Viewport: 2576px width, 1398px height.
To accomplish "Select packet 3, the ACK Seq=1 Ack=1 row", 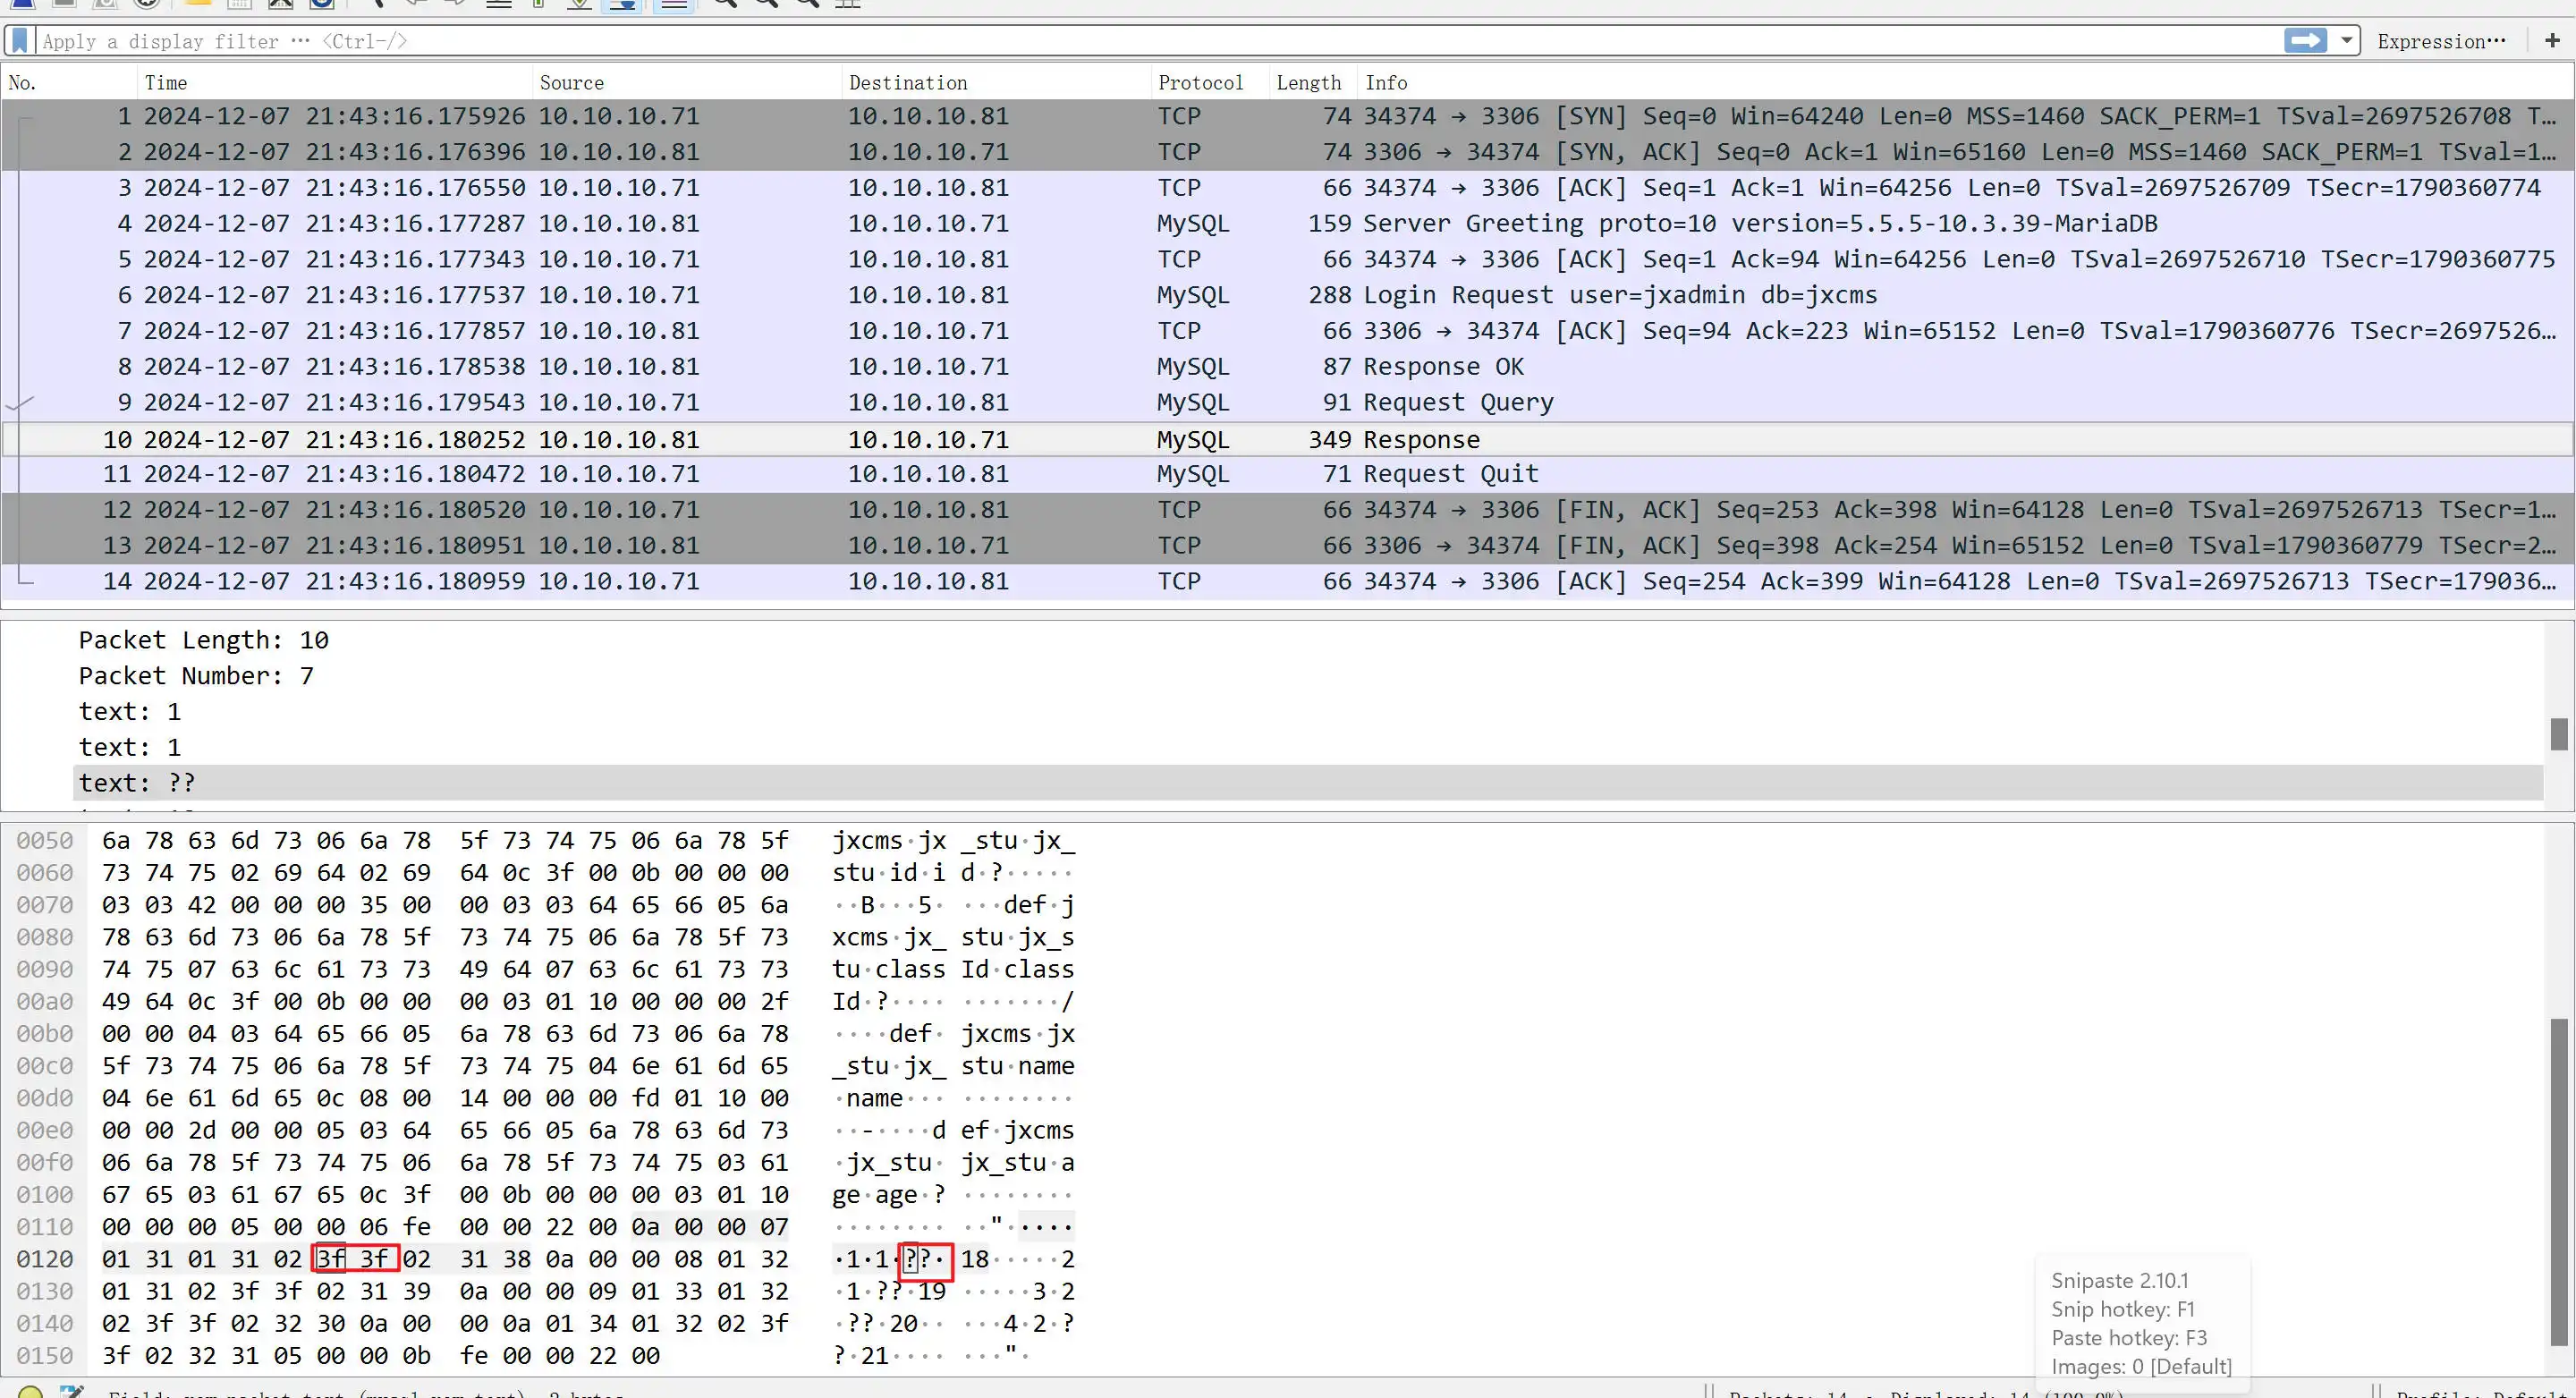I will (x=1288, y=188).
